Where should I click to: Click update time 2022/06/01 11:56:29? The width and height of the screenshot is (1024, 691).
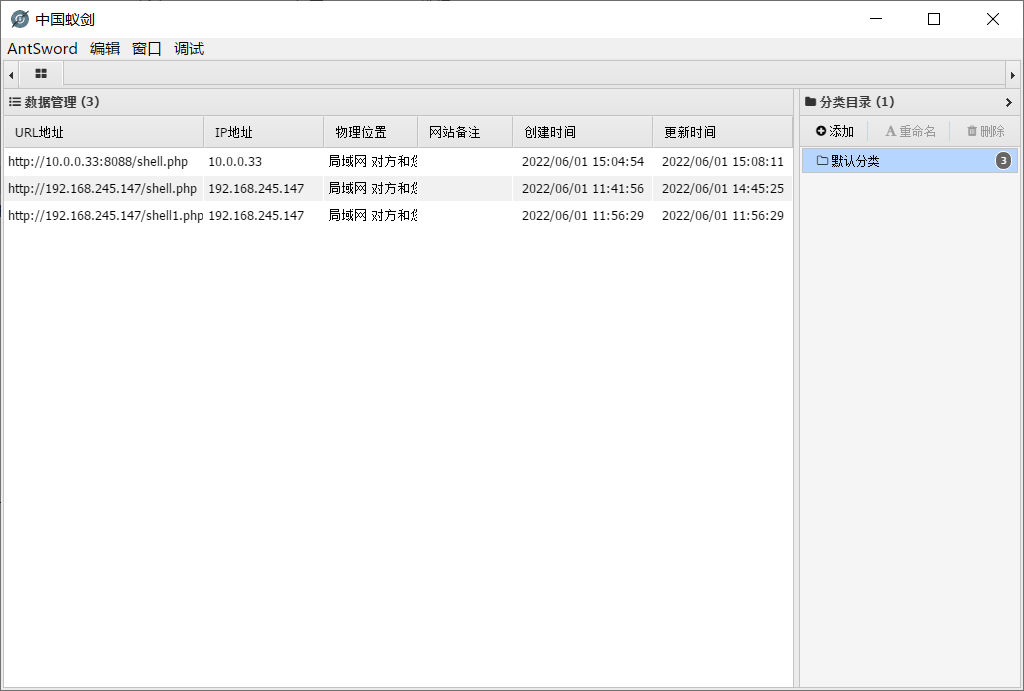(x=722, y=215)
